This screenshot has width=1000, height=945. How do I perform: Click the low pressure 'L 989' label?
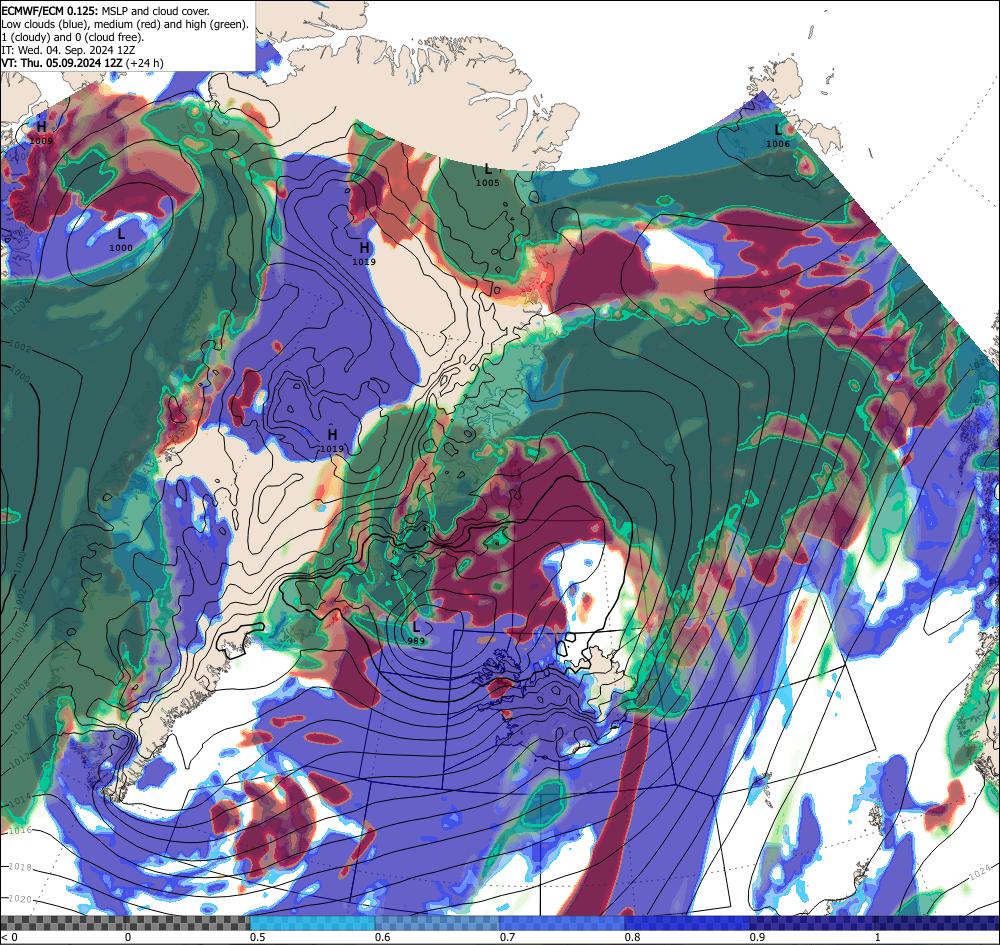click(x=416, y=632)
